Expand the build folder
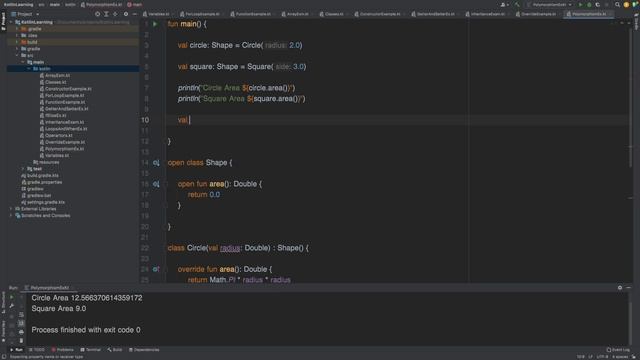 (x=17, y=42)
